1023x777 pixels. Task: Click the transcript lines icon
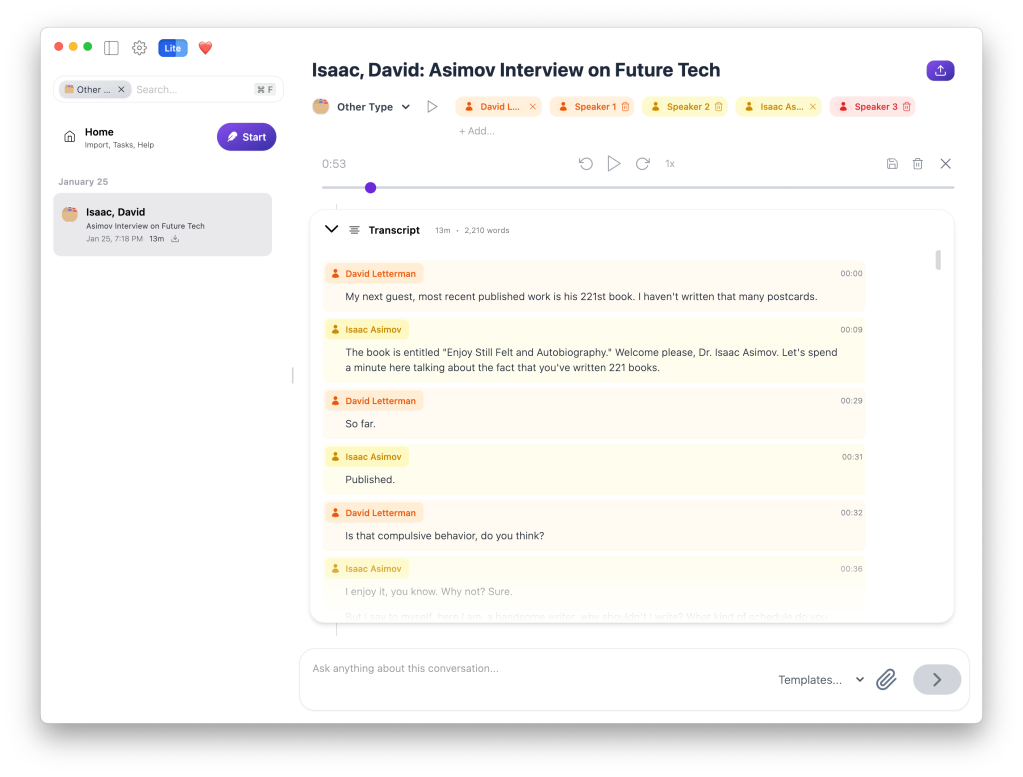(354, 230)
